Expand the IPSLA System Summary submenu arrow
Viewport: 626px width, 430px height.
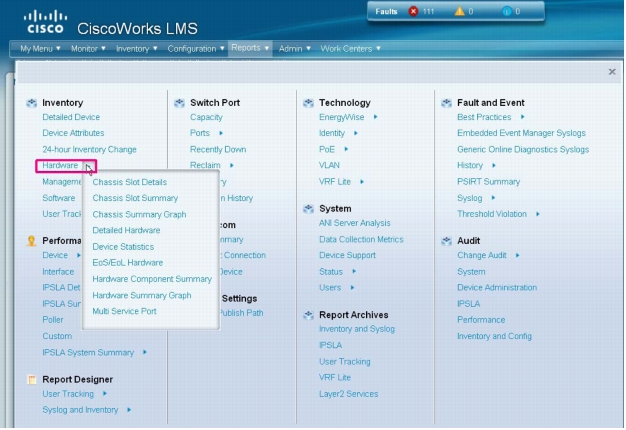[145, 352]
